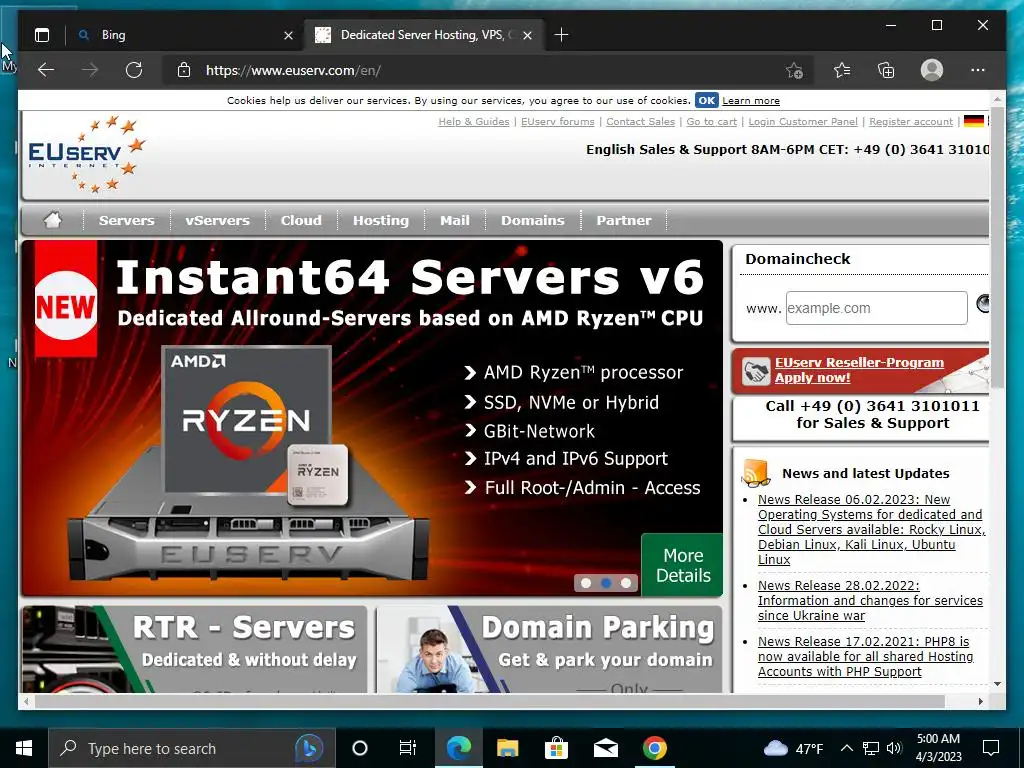
Task: Click the Domaincheck search button
Action: 982,303
